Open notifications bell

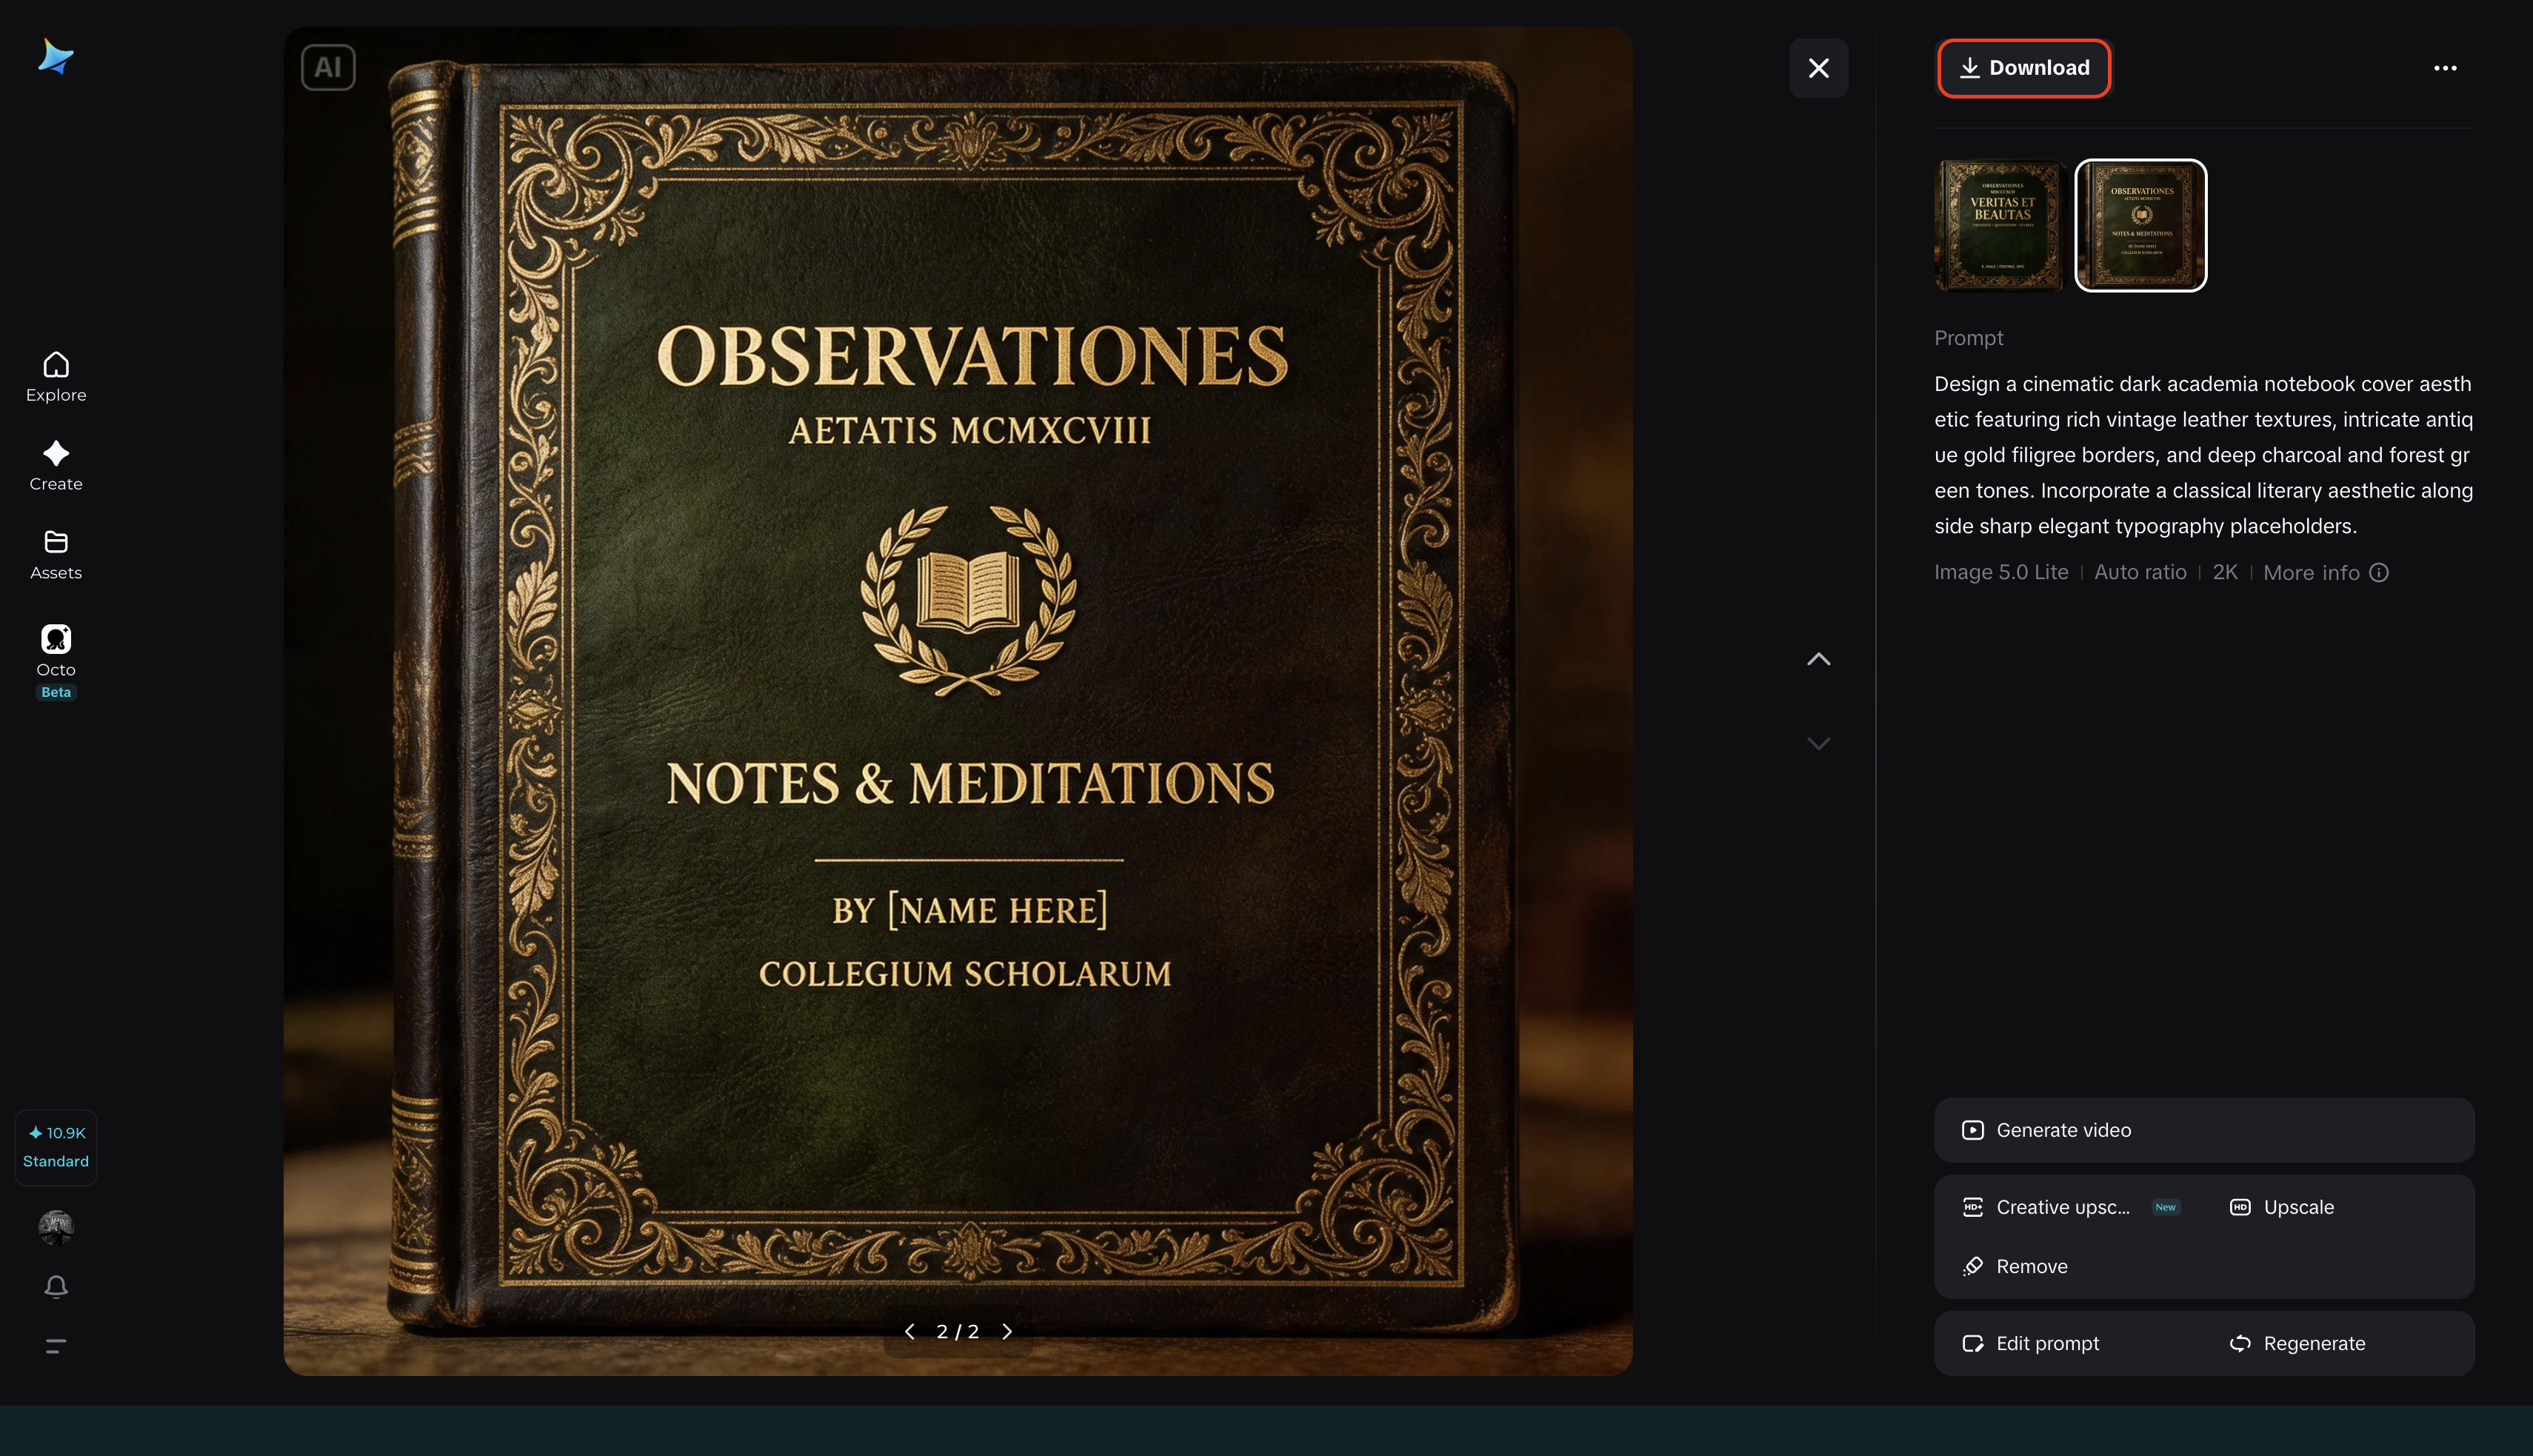tap(56, 1287)
